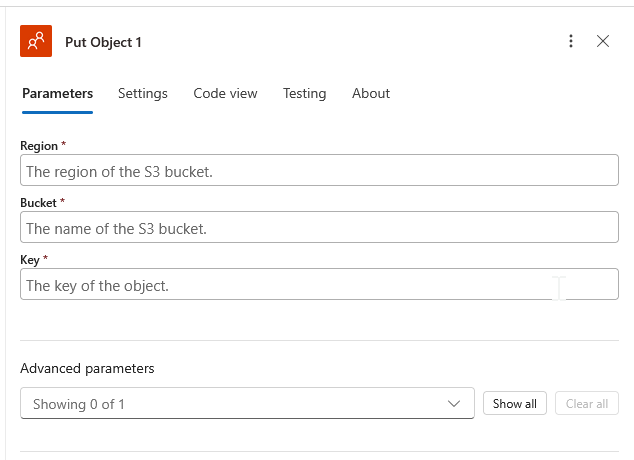Close the Put Object 1 panel
Viewport: 634px width, 460px height.
tap(603, 41)
